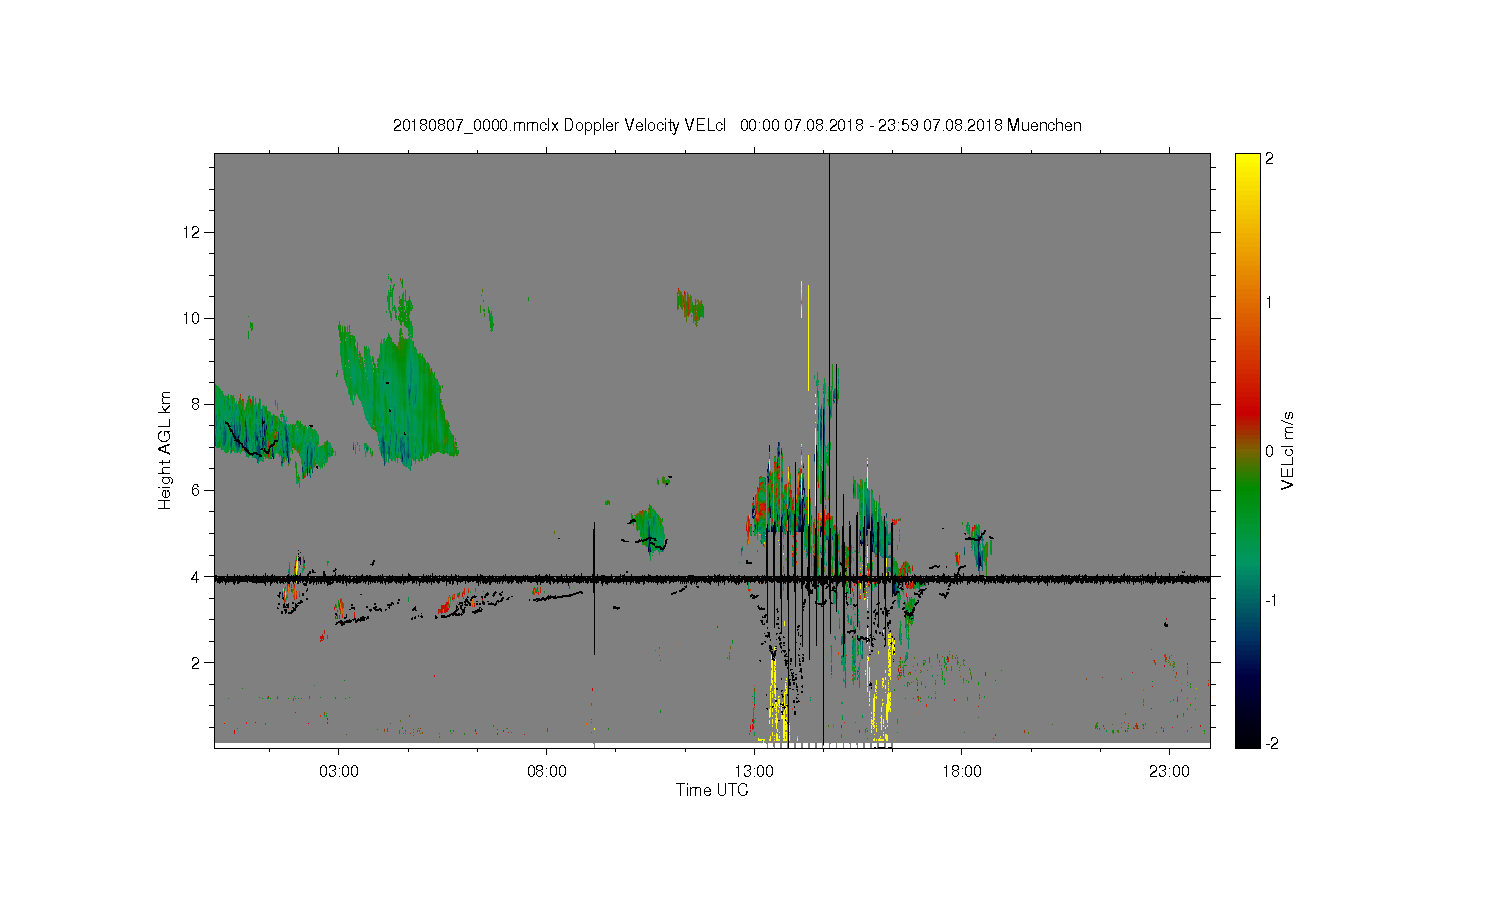Click the 23:00 time tick label
This screenshot has height=900, width=1500.
pos(1169,771)
